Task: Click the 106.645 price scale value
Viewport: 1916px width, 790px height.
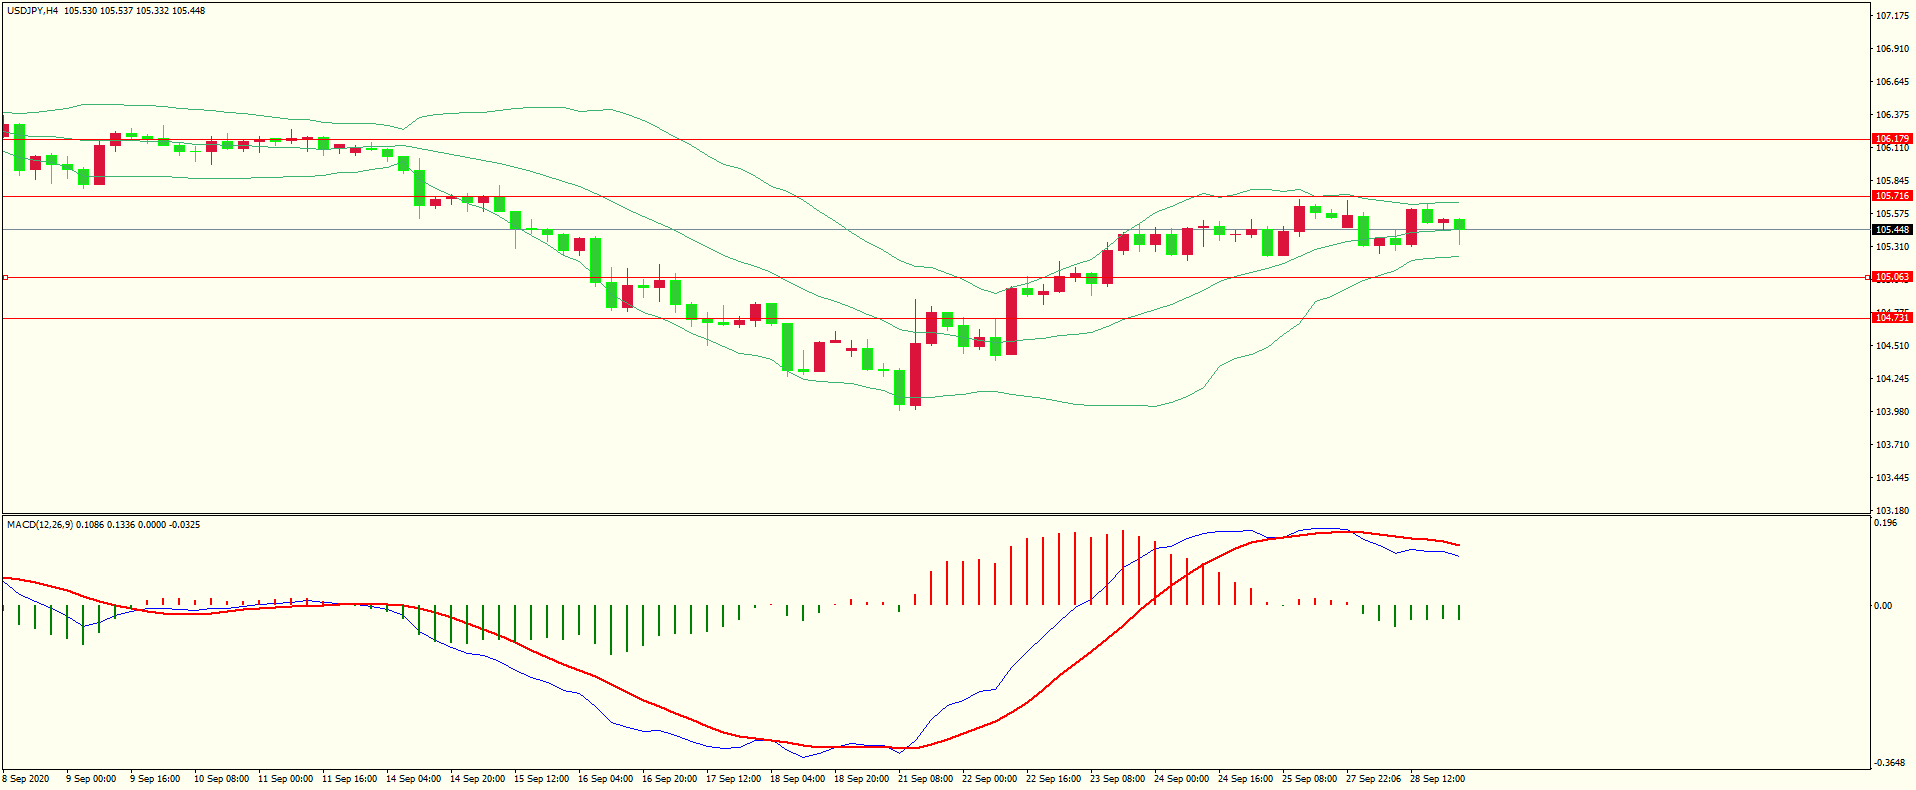Action: pos(1892,82)
